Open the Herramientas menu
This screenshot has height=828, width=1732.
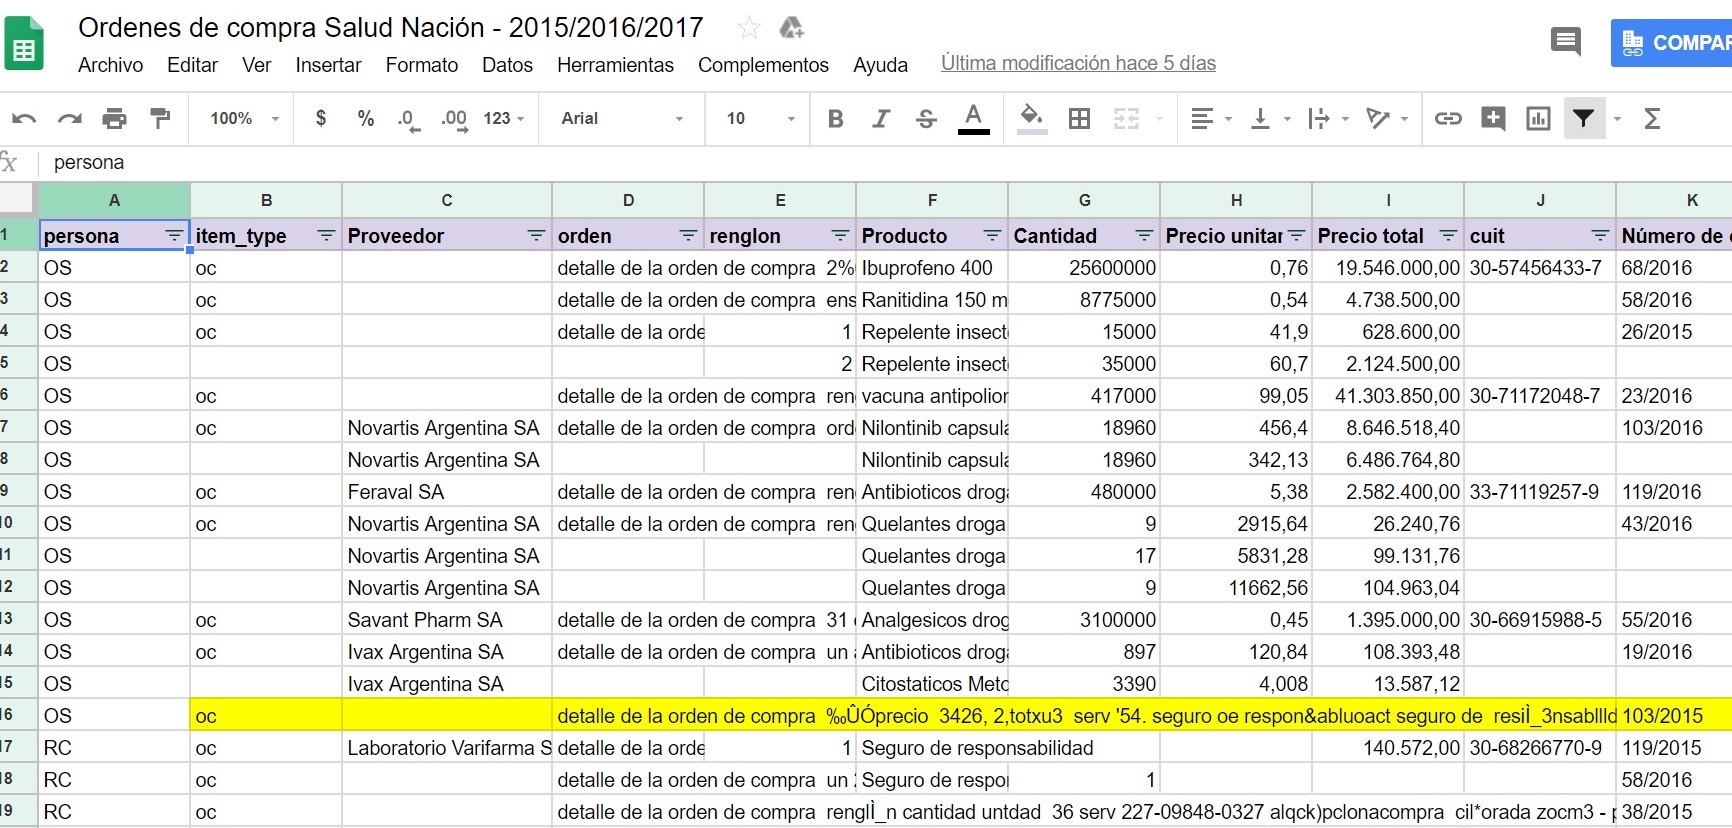(615, 65)
